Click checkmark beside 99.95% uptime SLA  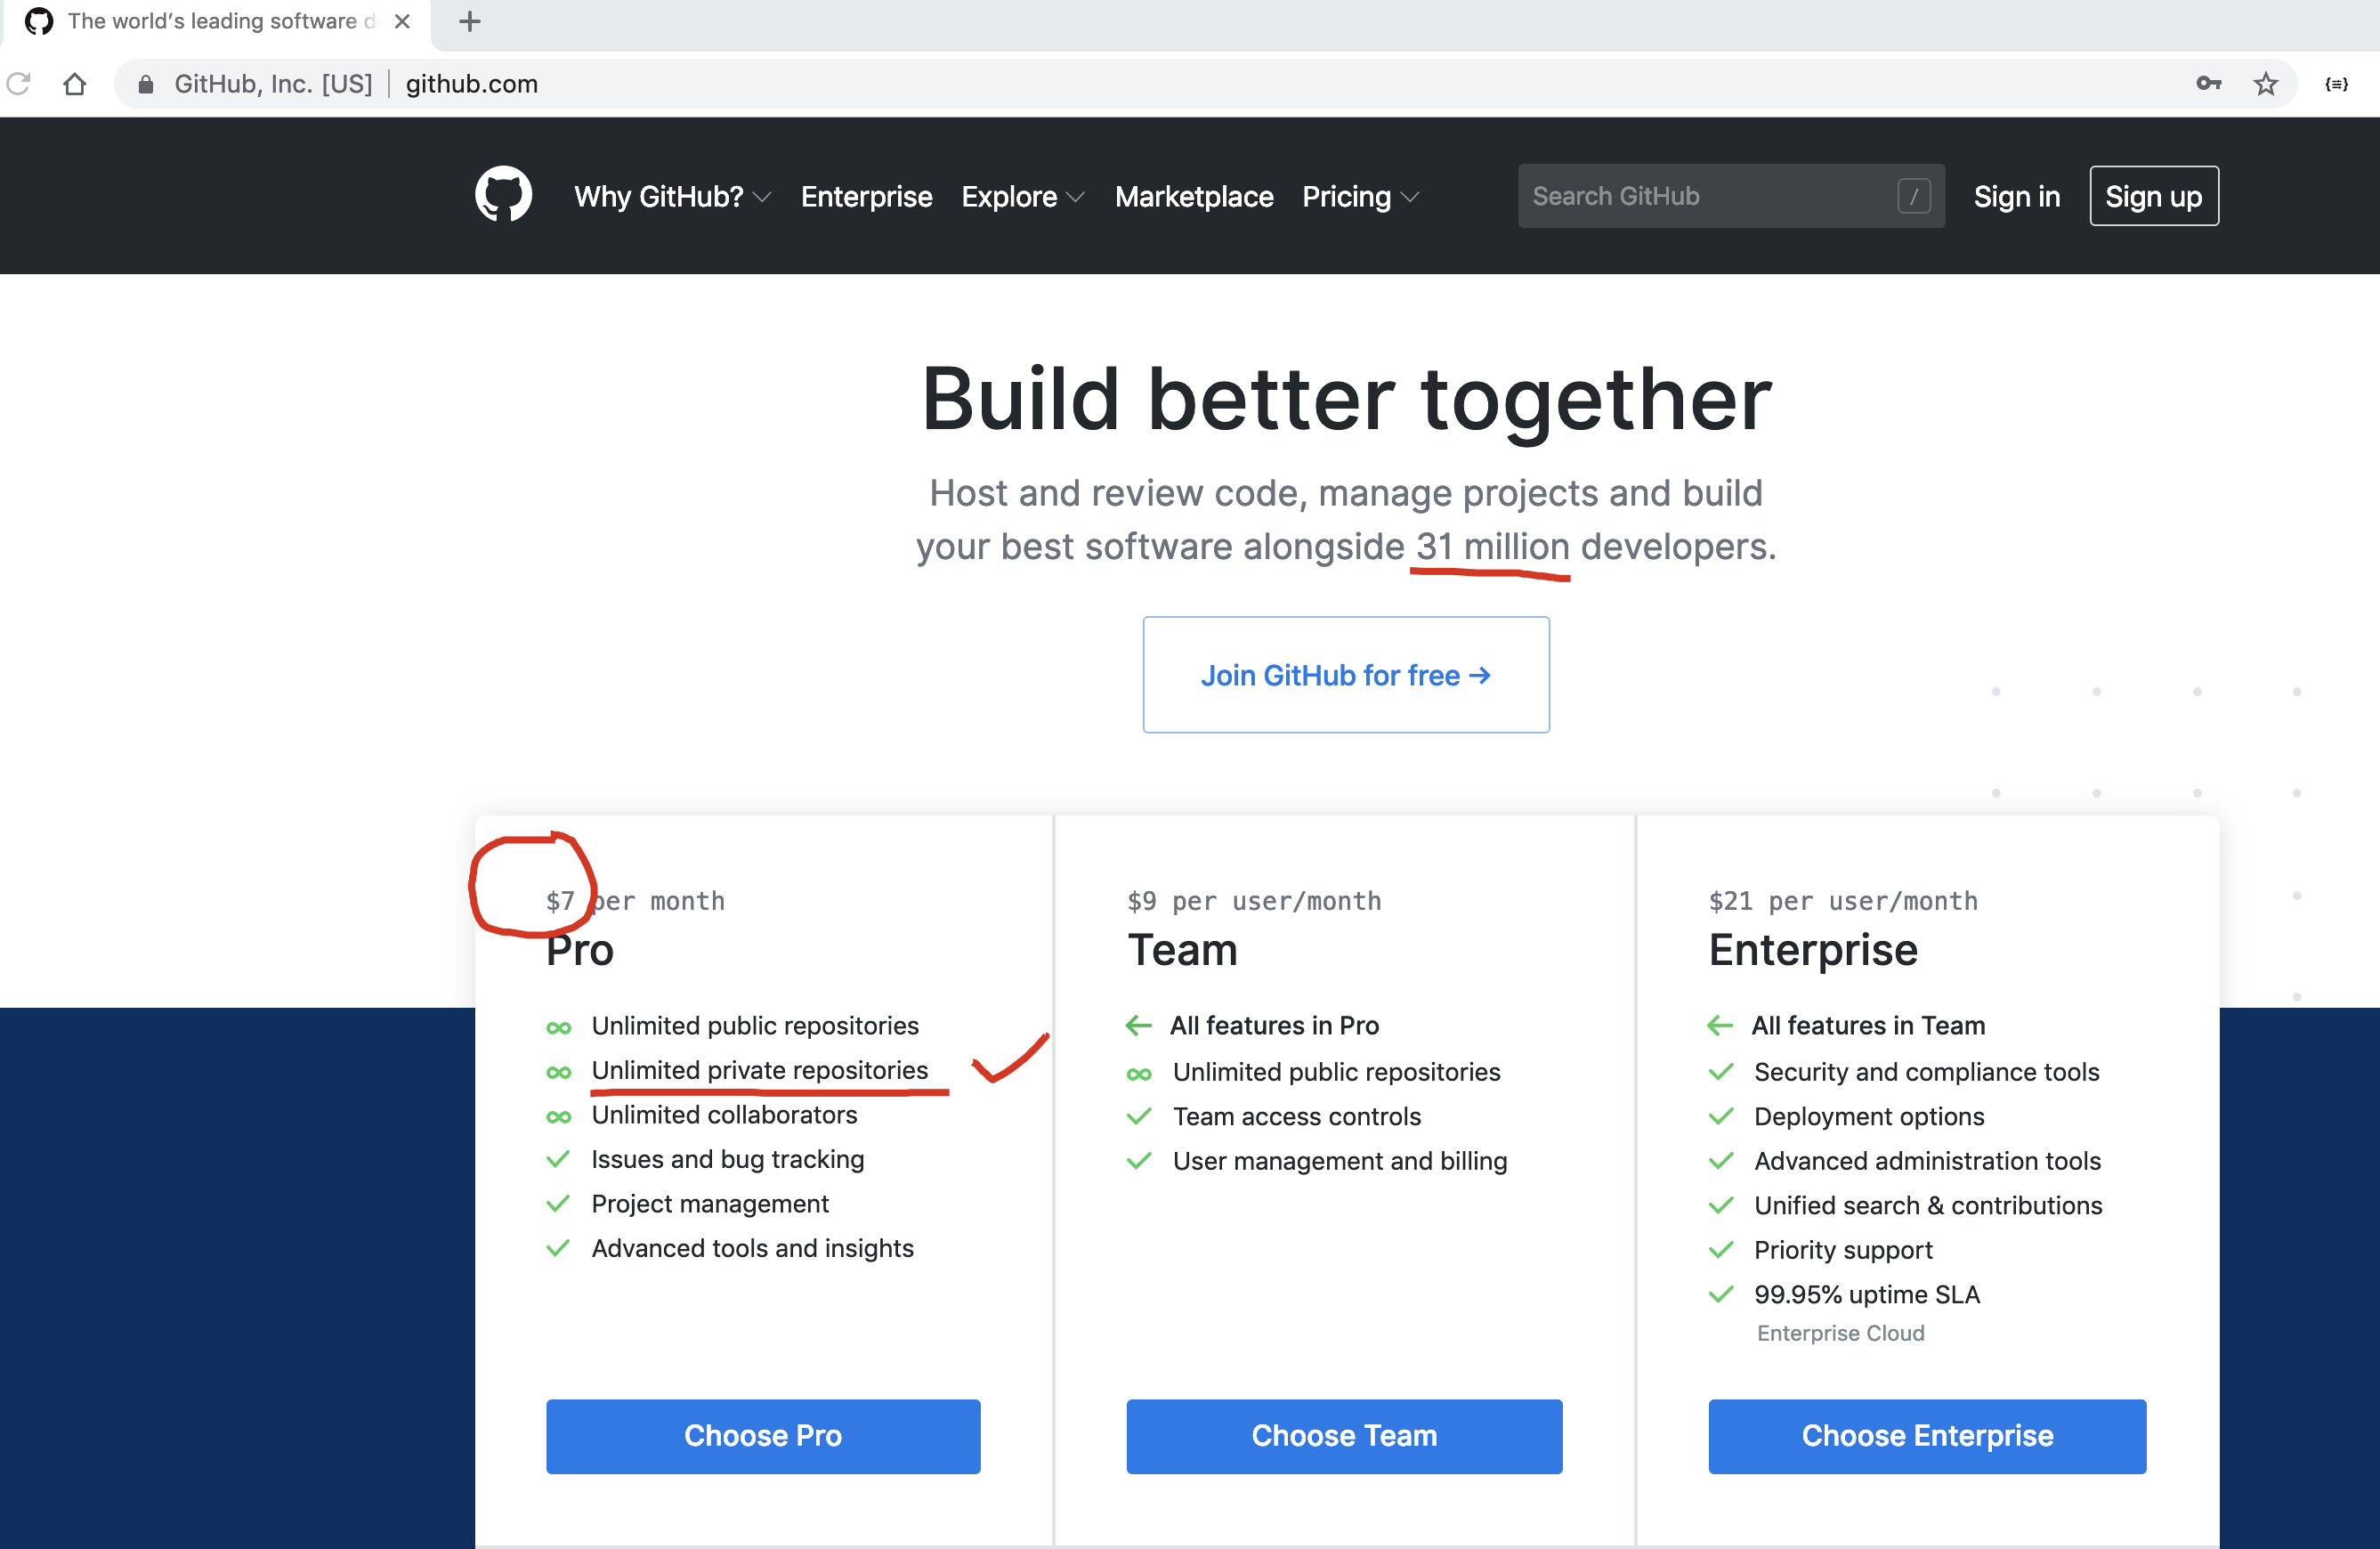[1721, 1294]
